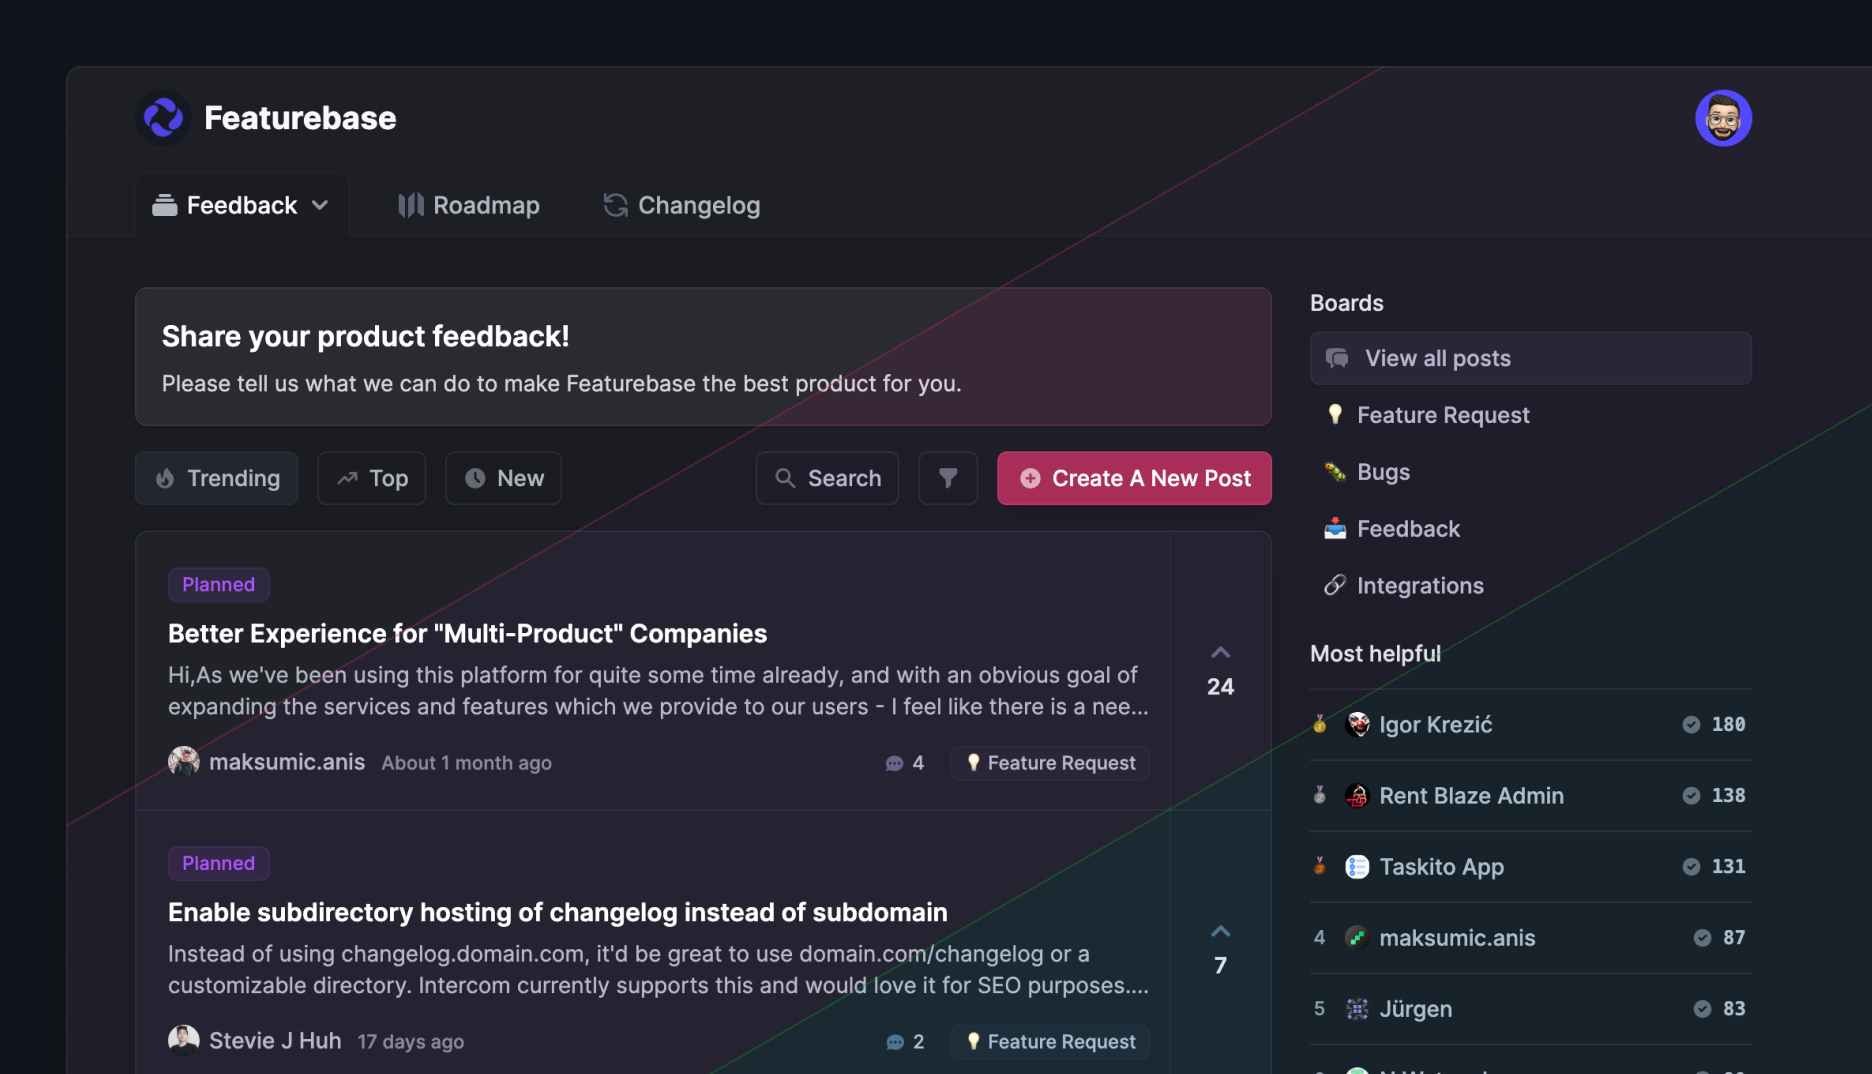Screen dimensions: 1872x1074
Task: Open the user profile avatar menu
Action: tap(1723, 118)
